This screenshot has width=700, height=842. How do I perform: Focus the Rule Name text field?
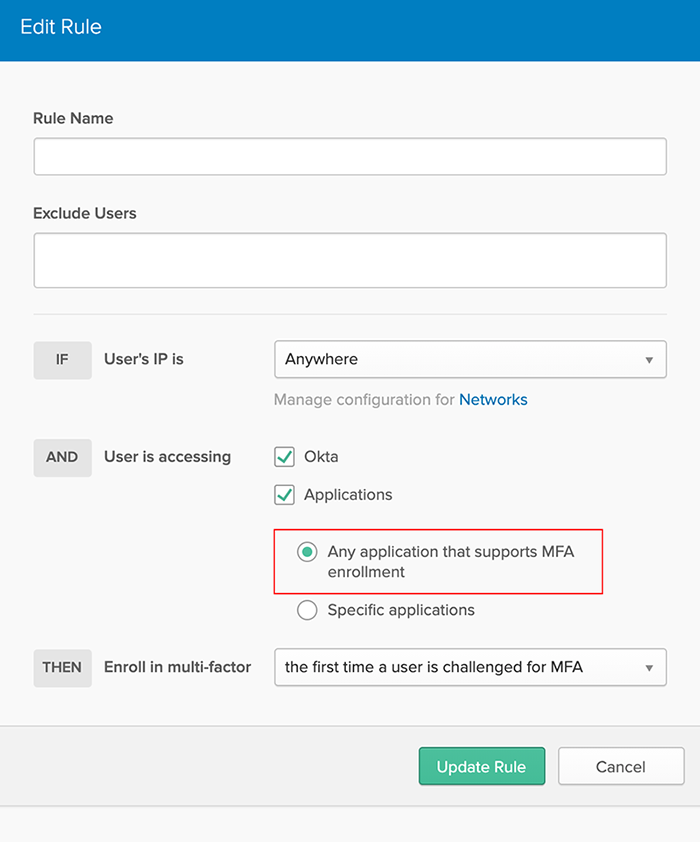(x=350, y=156)
